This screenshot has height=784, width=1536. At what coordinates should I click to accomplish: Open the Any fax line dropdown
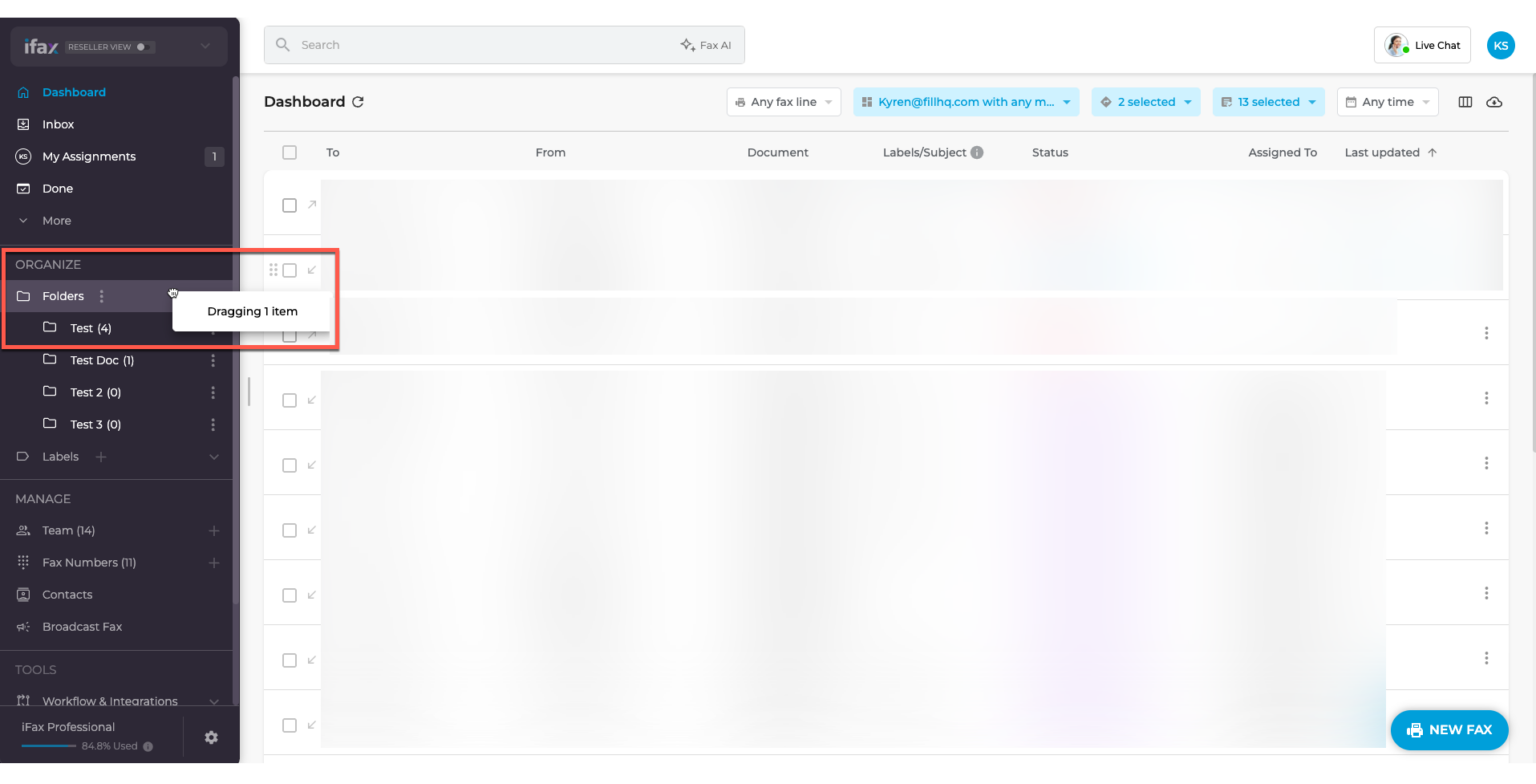coord(783,102)
